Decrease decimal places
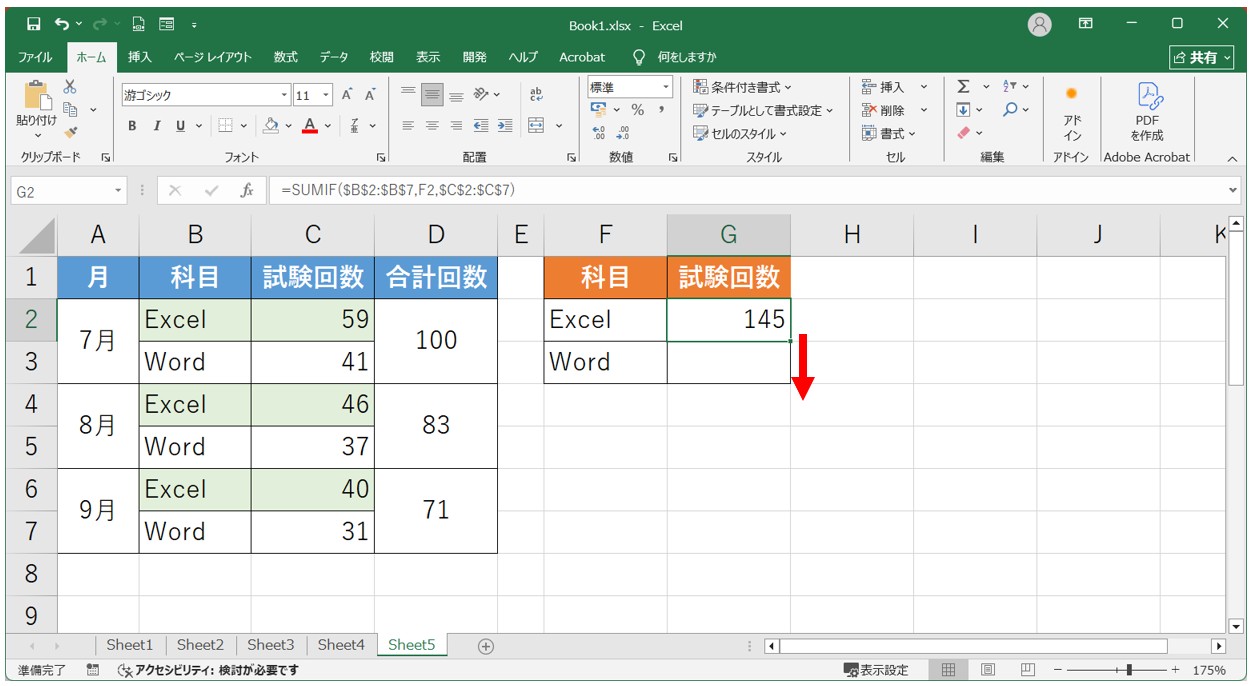 tap(623, 131)
